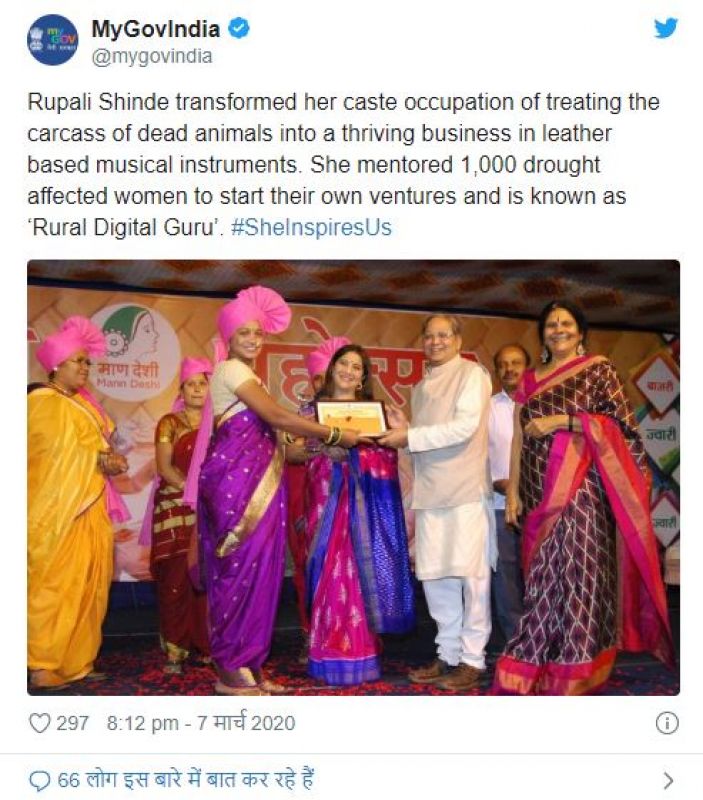This screenshot has height=800, width=703.
Task: Click the 'बाजरी' sign in the photo
Action: click(x=658, y=383)
